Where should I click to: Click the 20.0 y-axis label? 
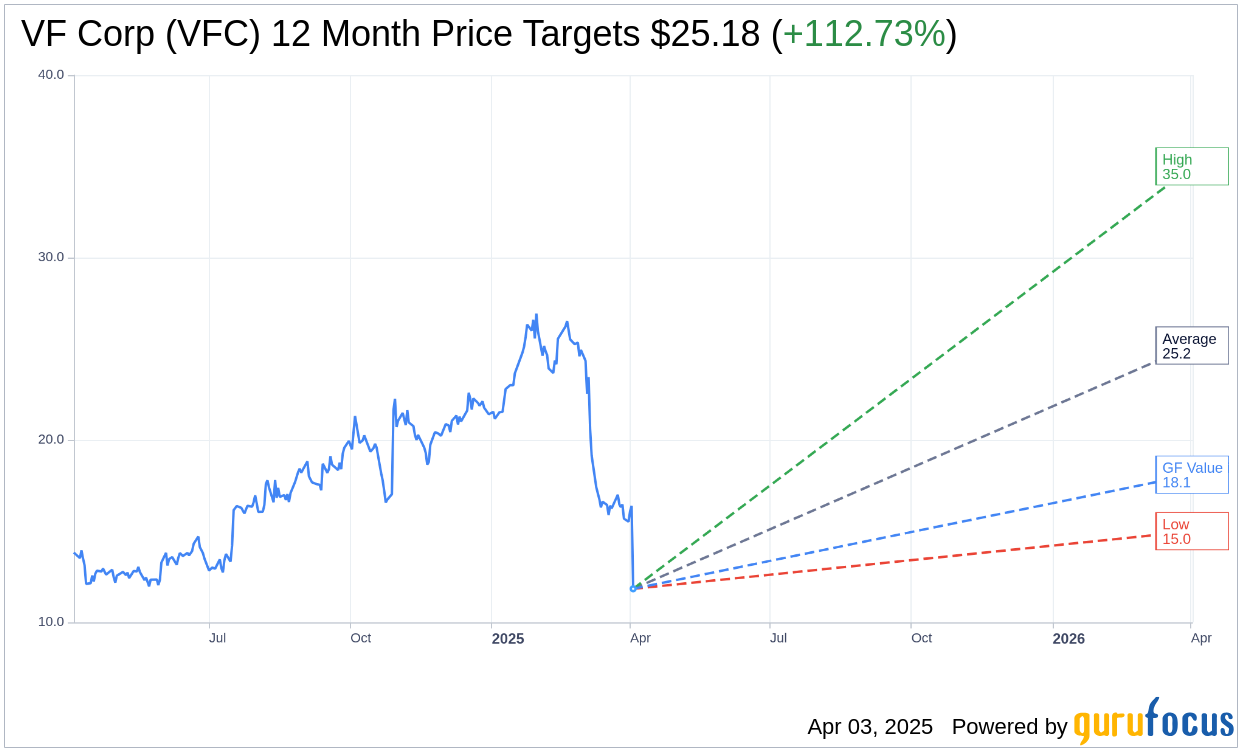(51, 440)
